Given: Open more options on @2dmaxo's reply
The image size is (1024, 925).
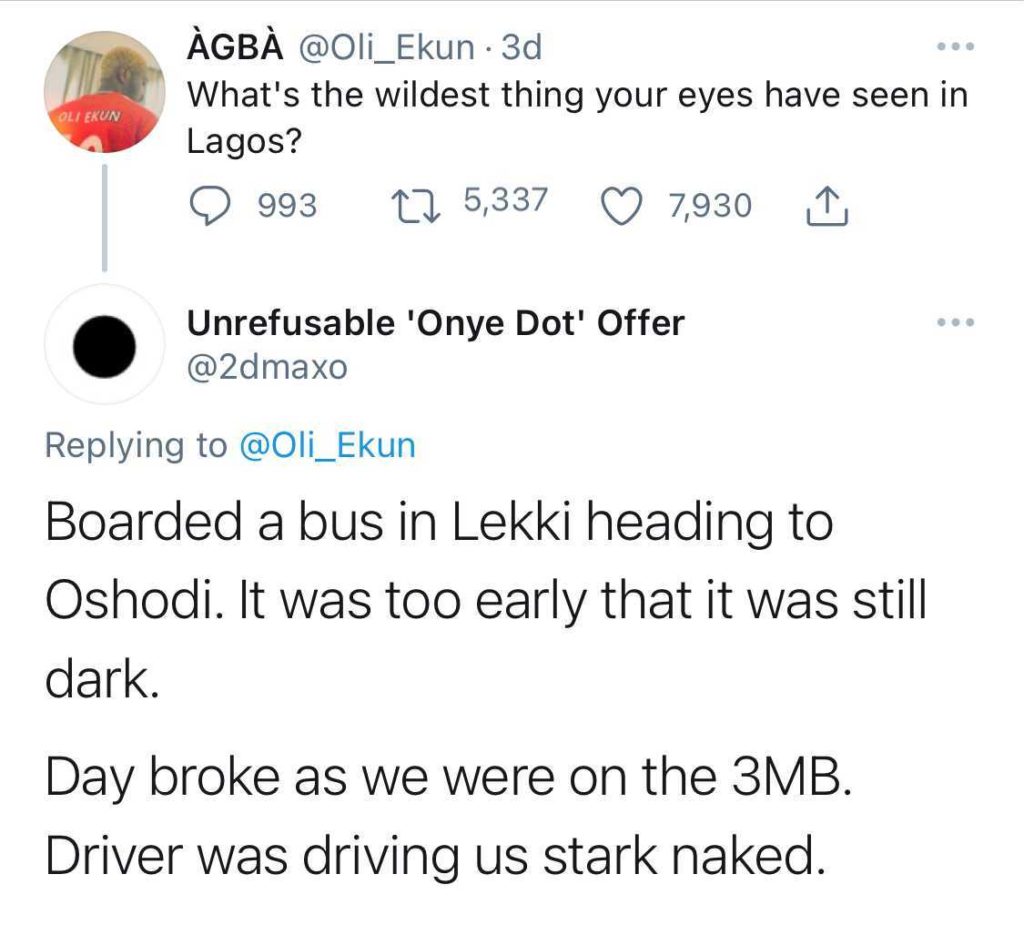Looking at the screenshot, I should pos(955,323).
